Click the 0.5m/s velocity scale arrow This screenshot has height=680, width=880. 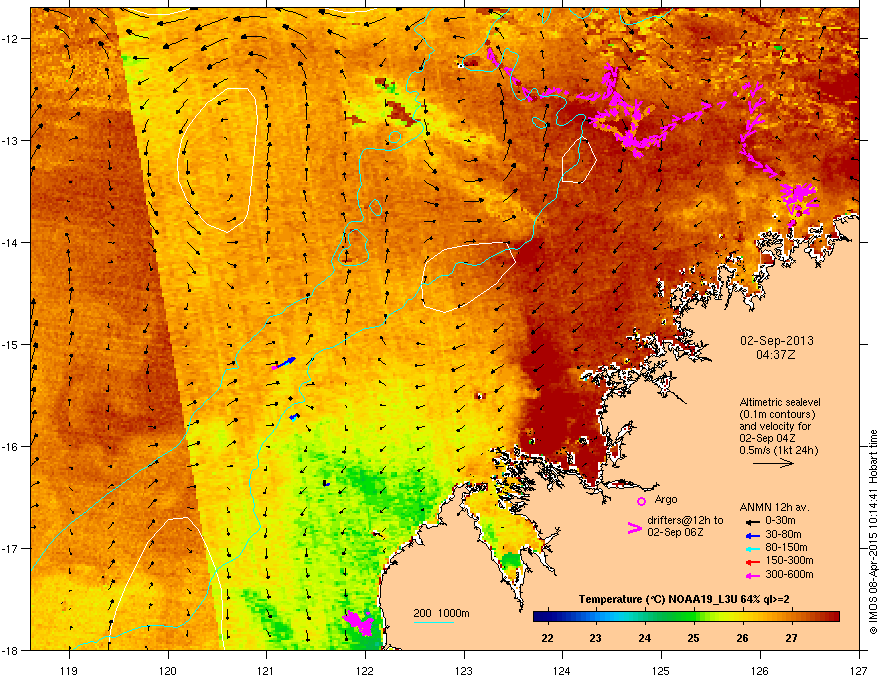[x=773, y=463]
